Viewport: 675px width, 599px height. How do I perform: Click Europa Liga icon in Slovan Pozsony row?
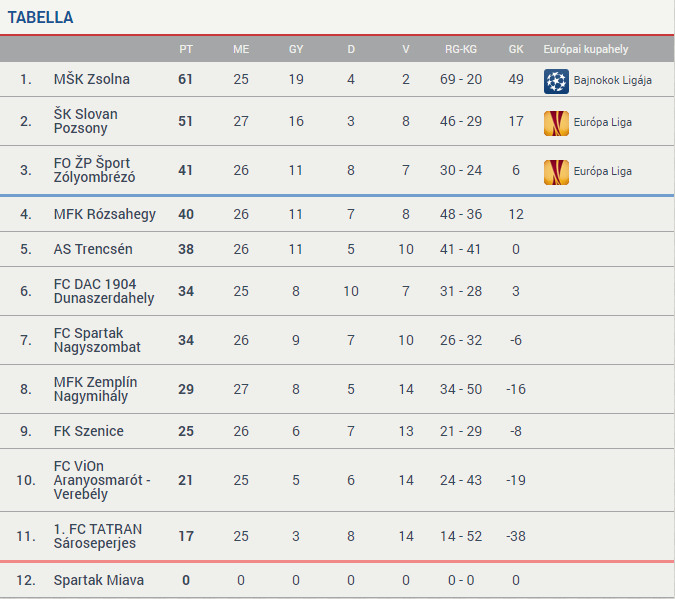556,122
